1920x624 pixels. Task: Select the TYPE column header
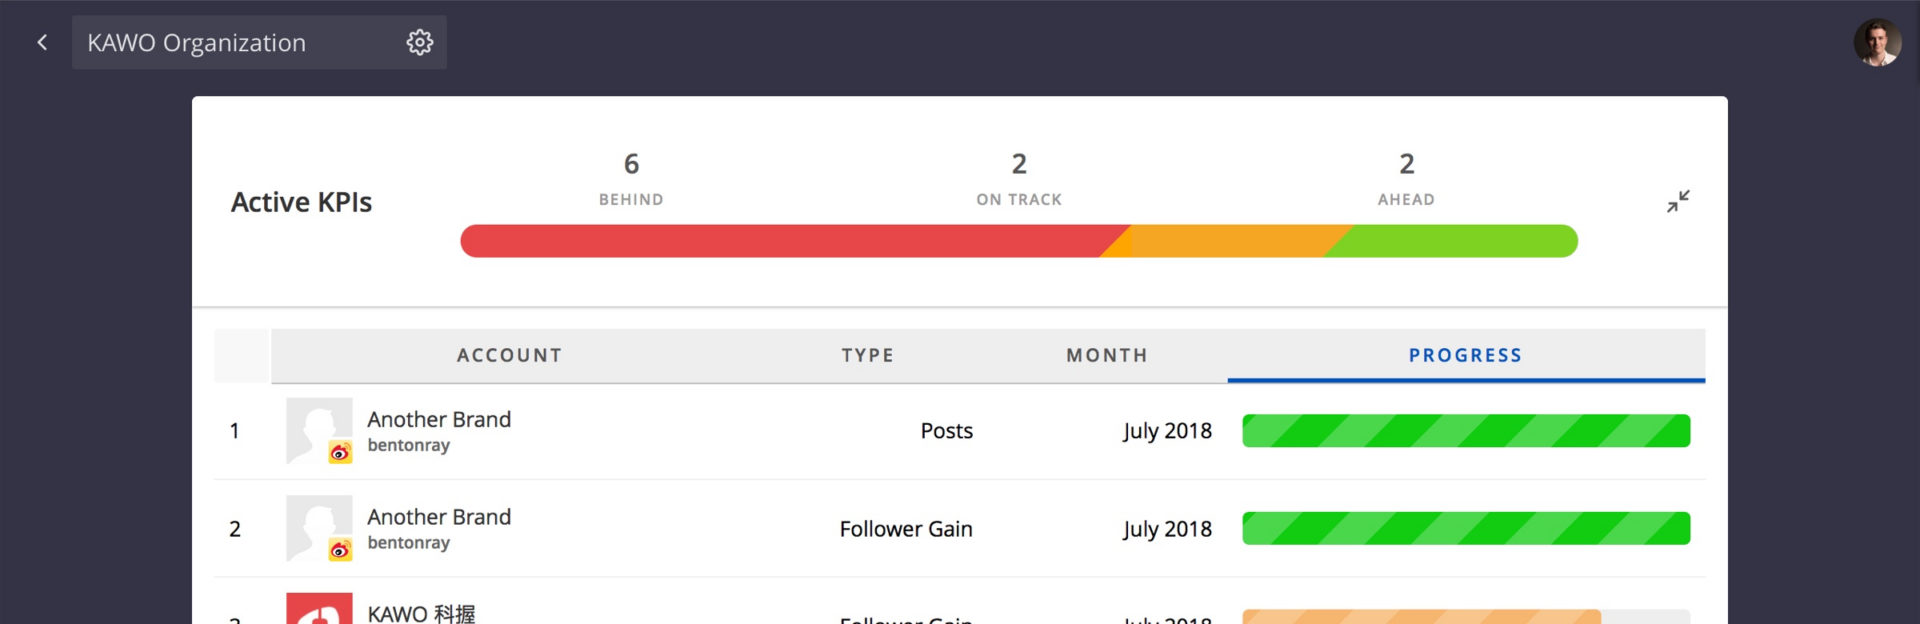(x=867, y=355)
